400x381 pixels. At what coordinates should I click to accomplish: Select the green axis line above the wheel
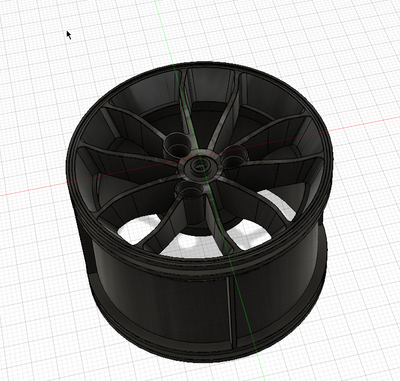[x=164, y=30]
